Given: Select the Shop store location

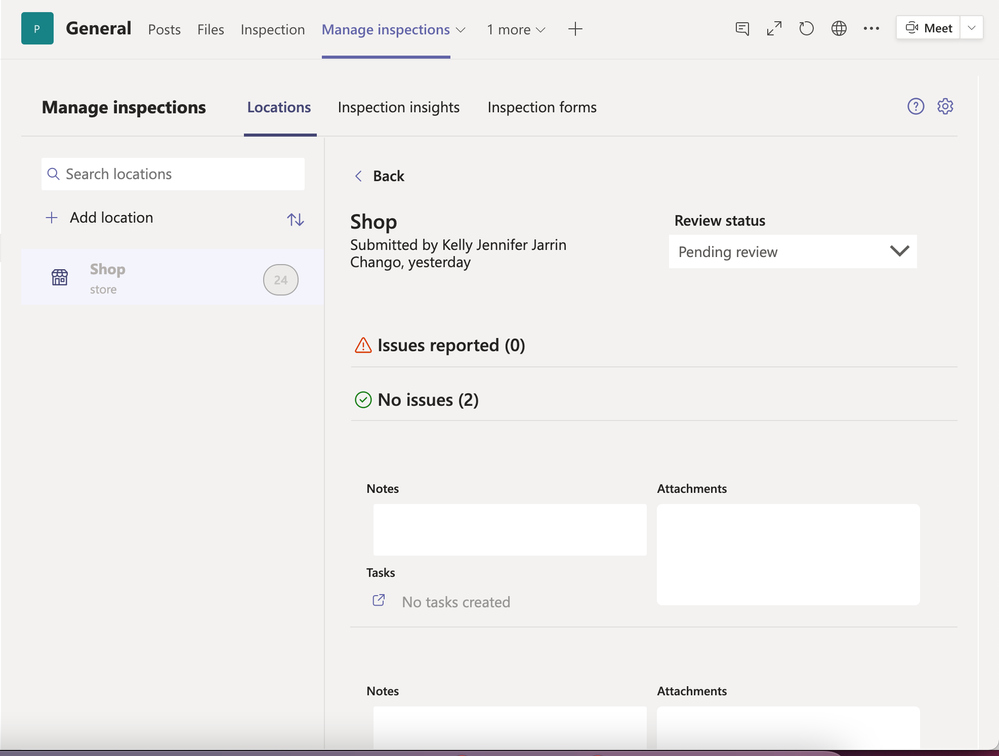Looking at the screenshot, I should [172, 278].
